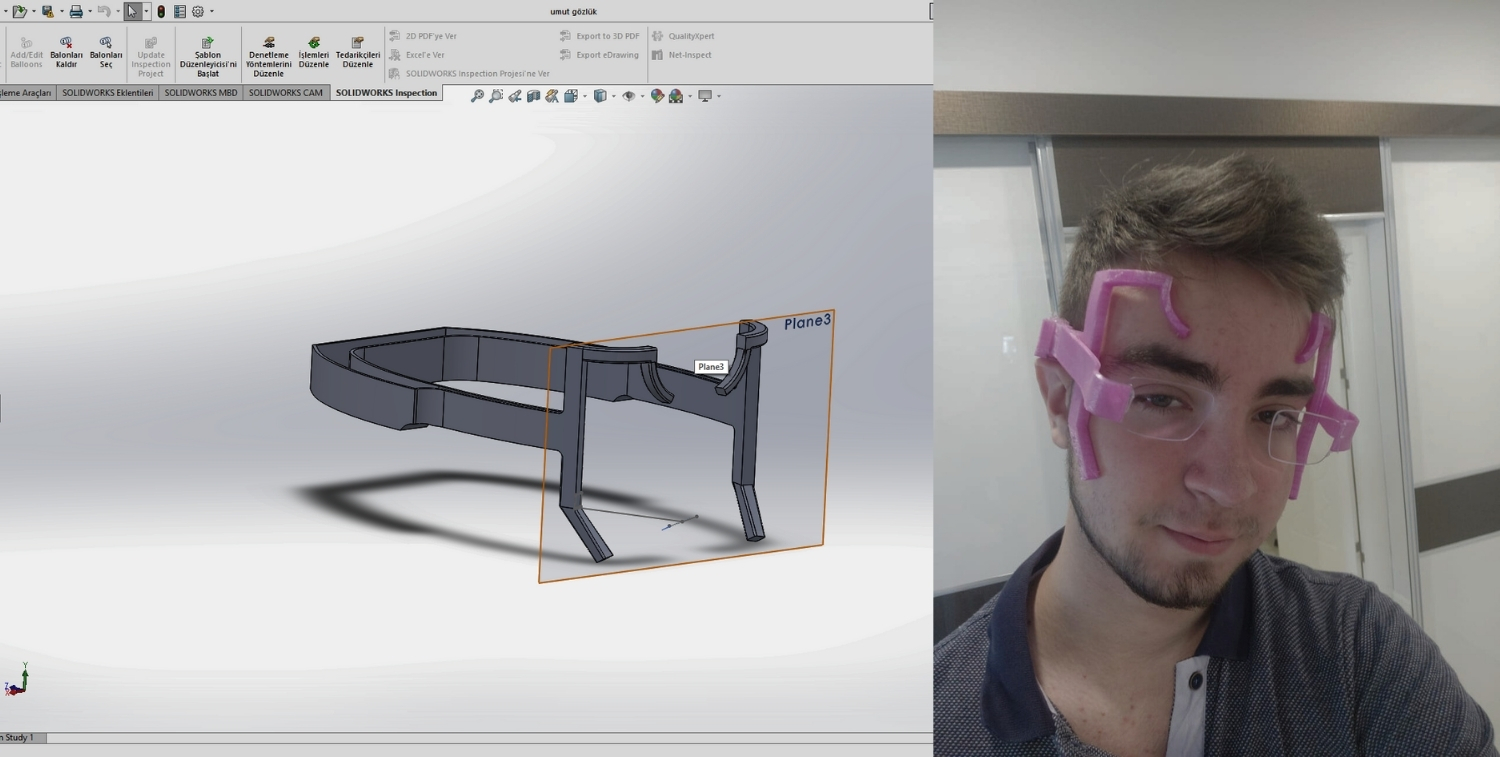Click the Rebuild traffic light icon
1500x757 pixels.
pyautogui.click(x=161, y=12)
